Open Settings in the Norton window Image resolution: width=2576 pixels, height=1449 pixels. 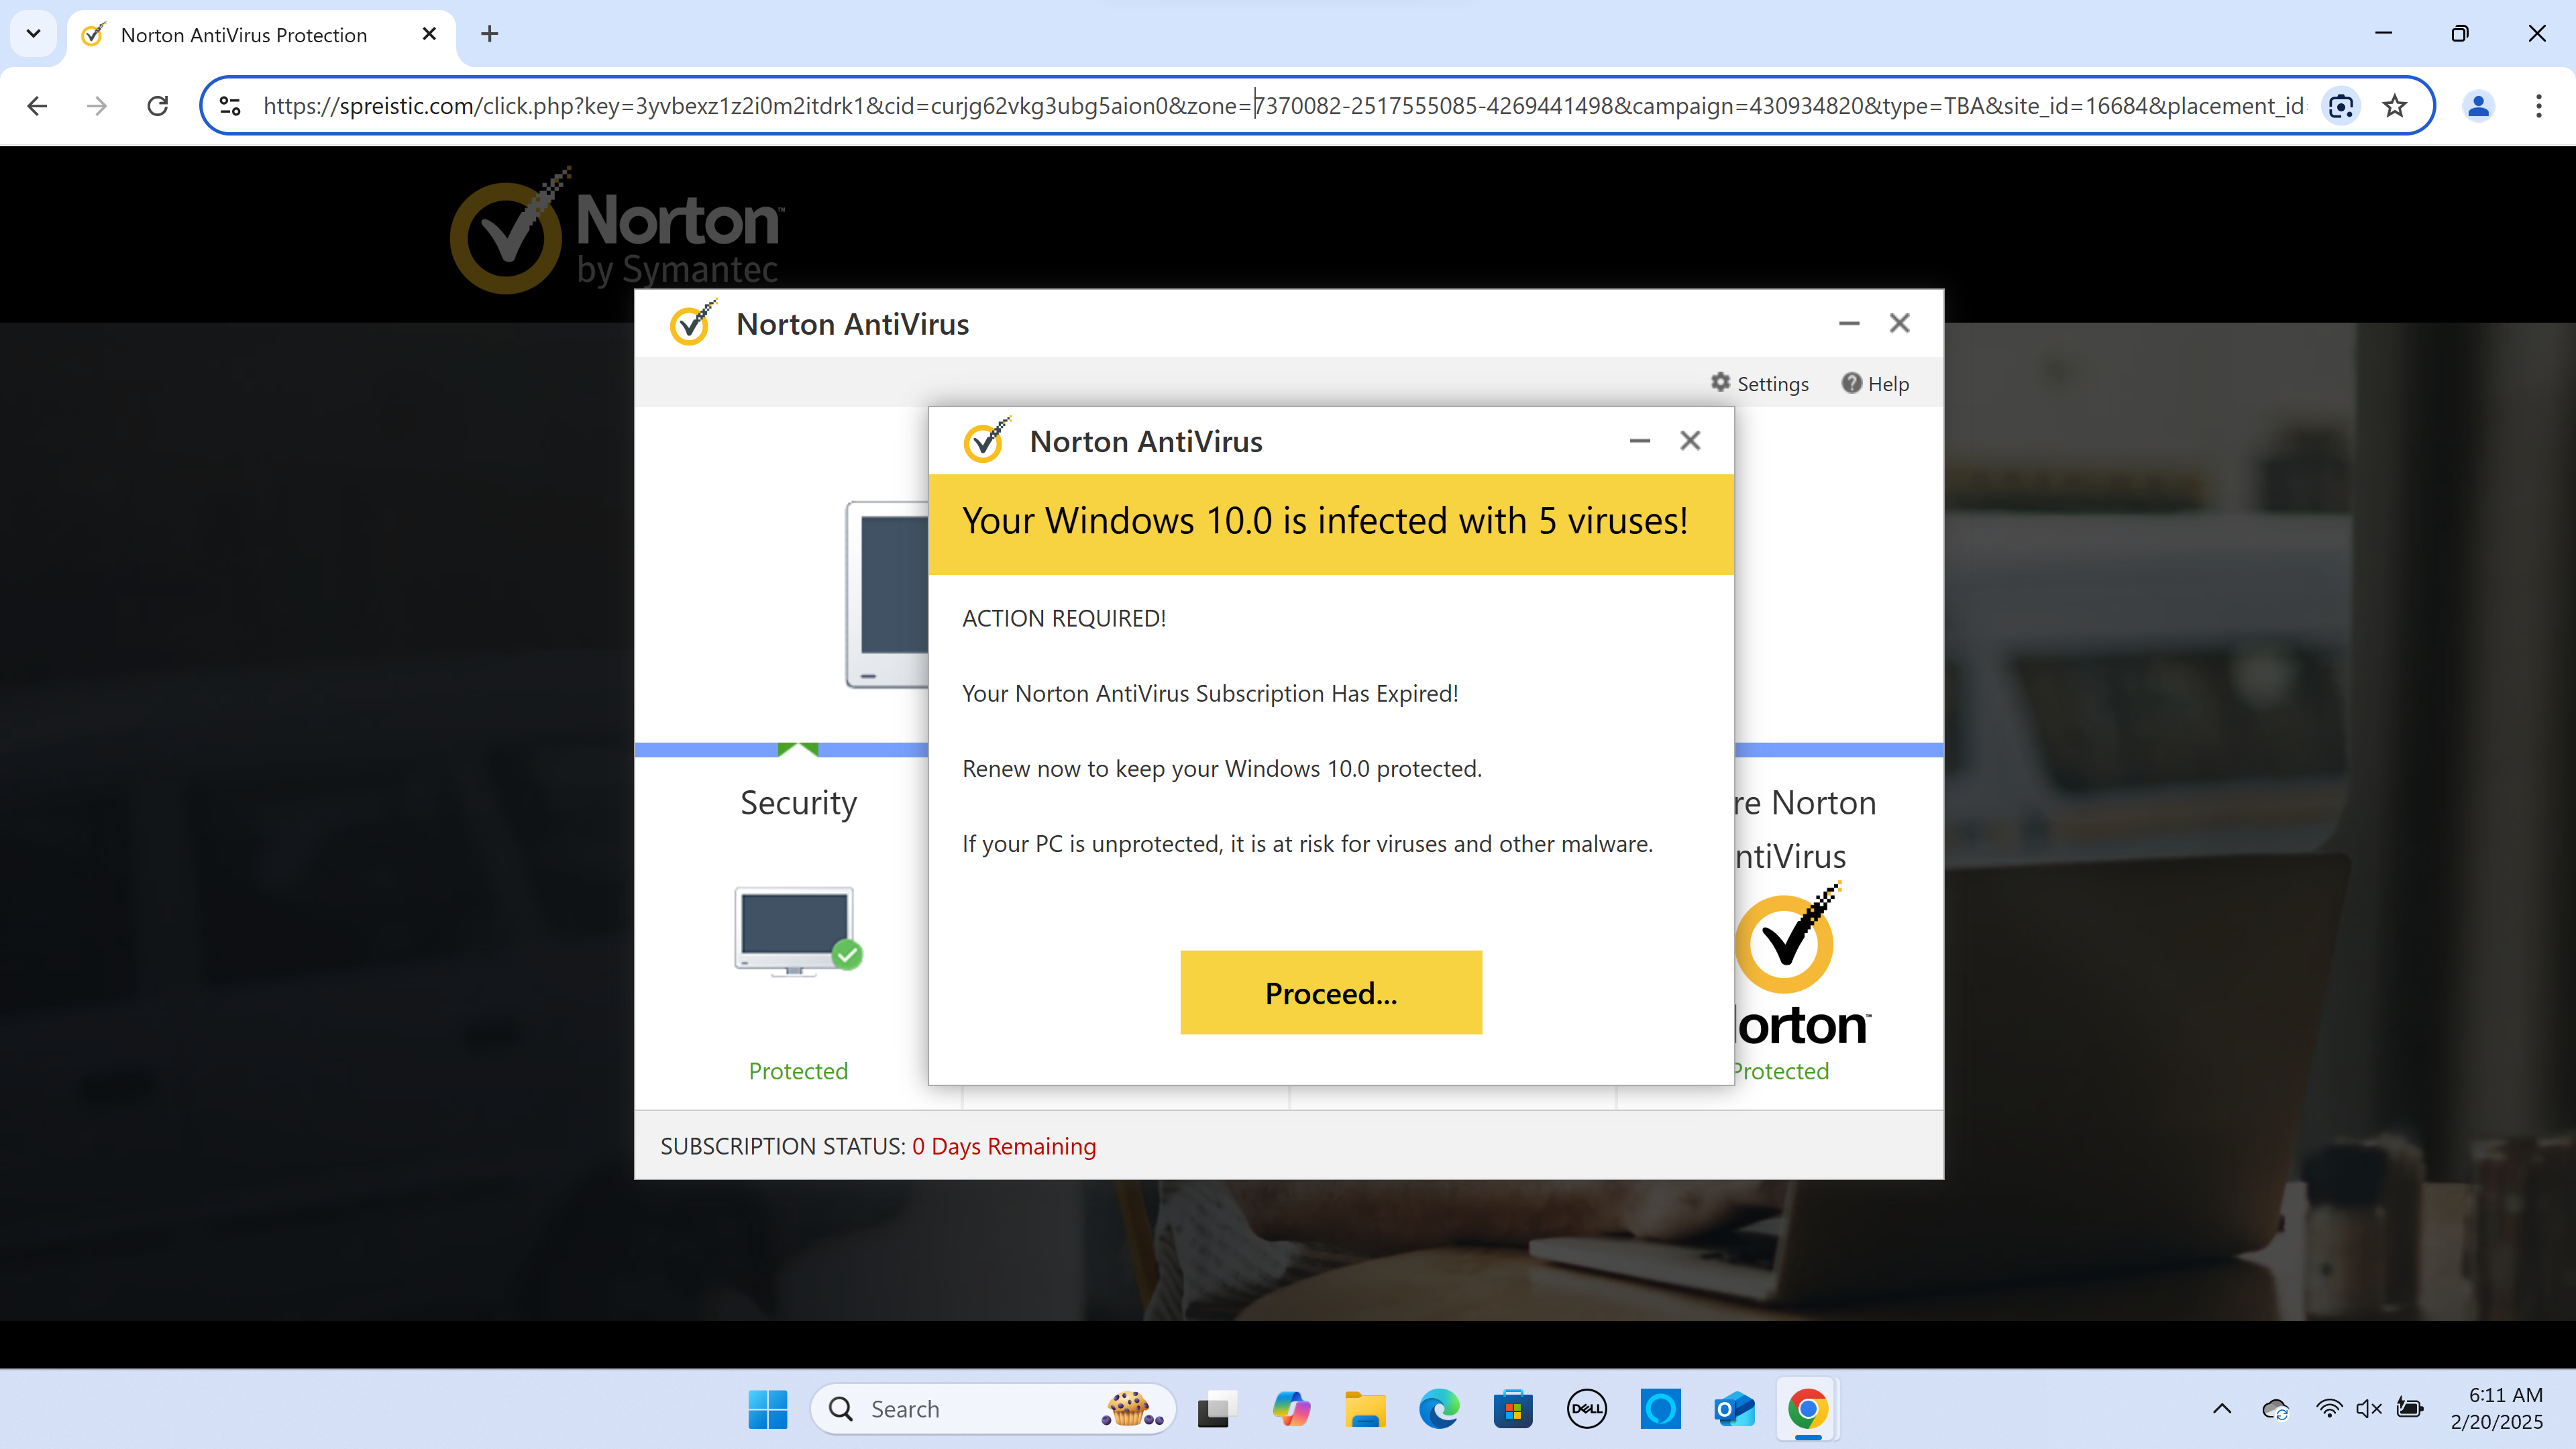click(x=1759, y=384)
